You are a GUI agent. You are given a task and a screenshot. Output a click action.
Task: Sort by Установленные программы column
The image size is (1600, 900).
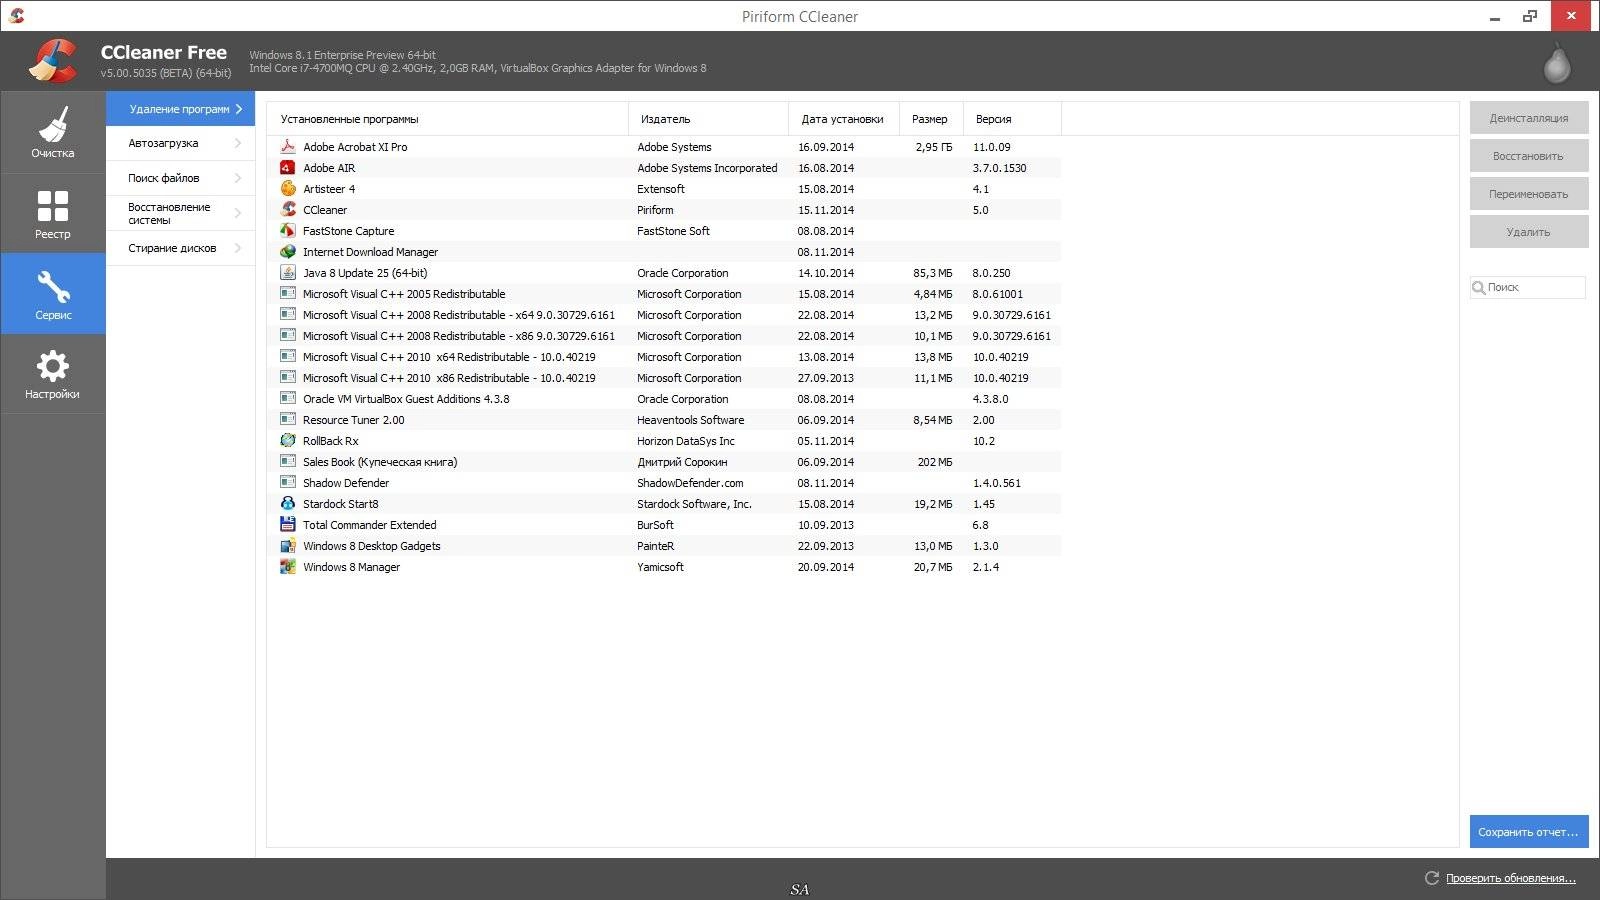[448, 119]
